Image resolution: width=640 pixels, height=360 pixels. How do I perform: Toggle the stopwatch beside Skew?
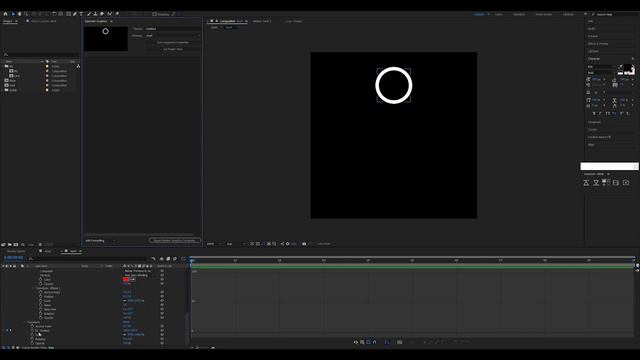(40, 305)
